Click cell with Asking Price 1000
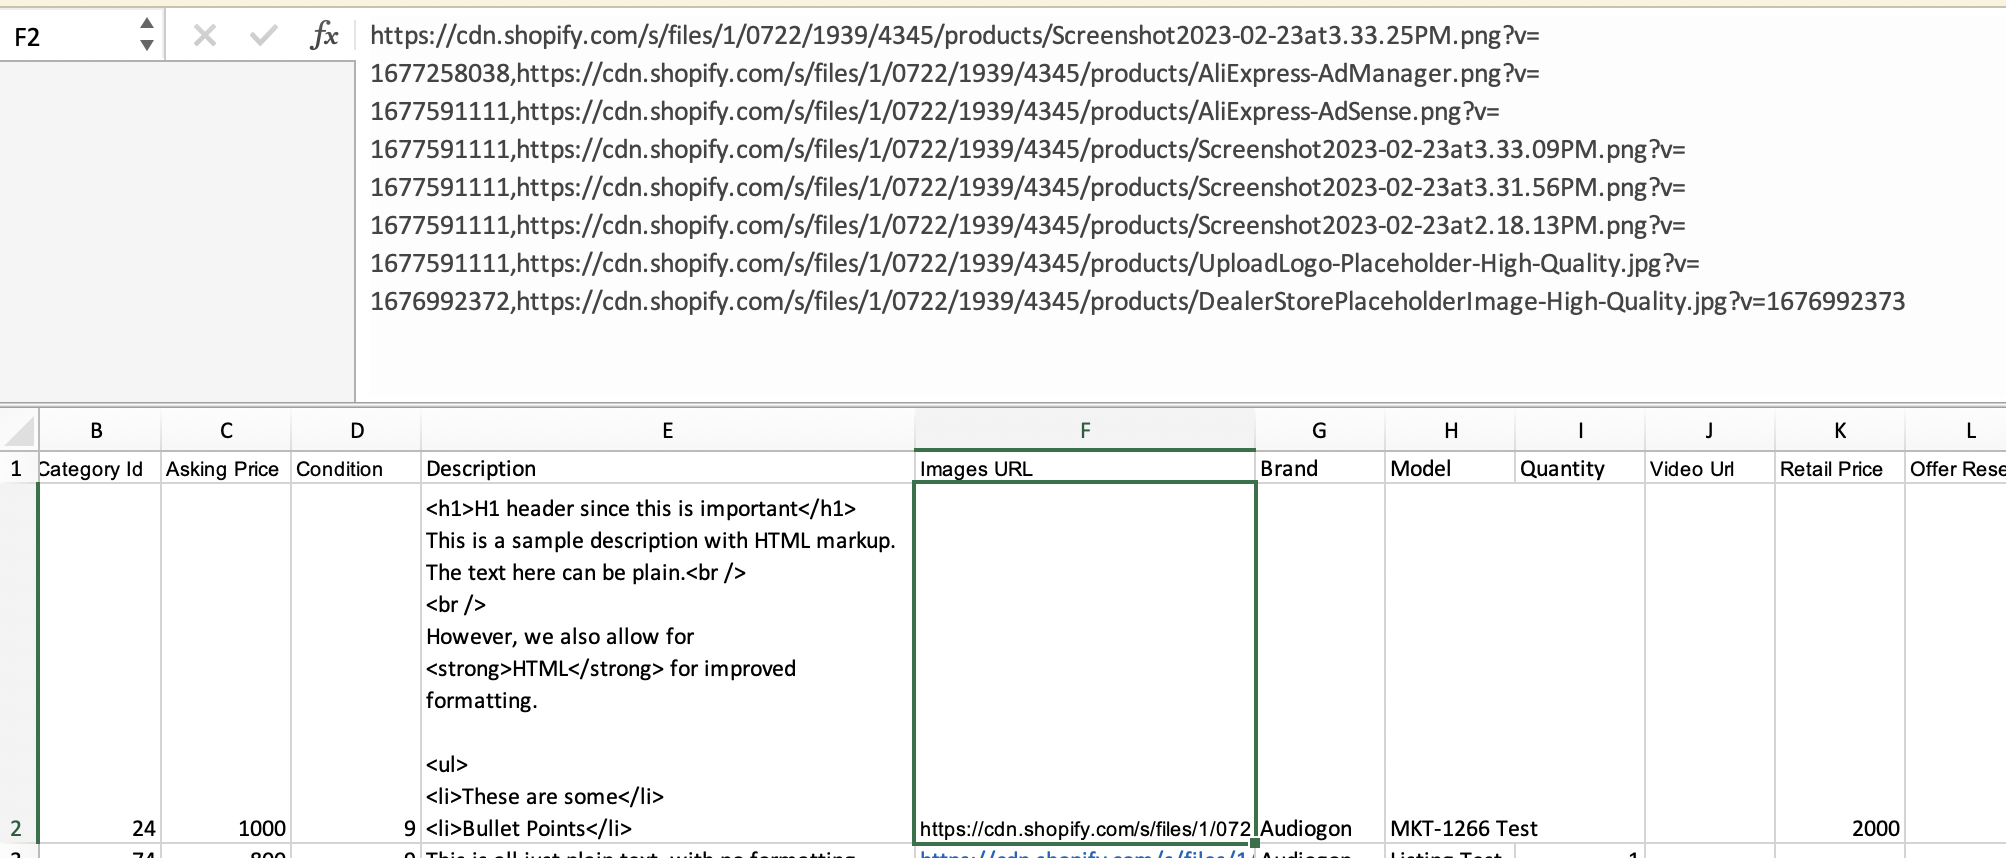 226,664
